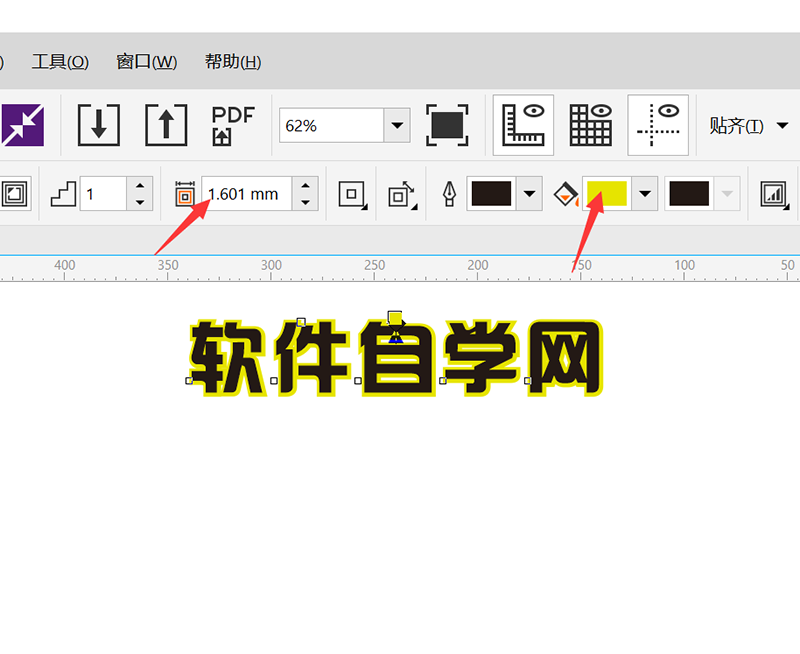Click the contour steps staircase icon
Image resolution: width=800 pixels, height=654 pixels.
click(61, 193)
